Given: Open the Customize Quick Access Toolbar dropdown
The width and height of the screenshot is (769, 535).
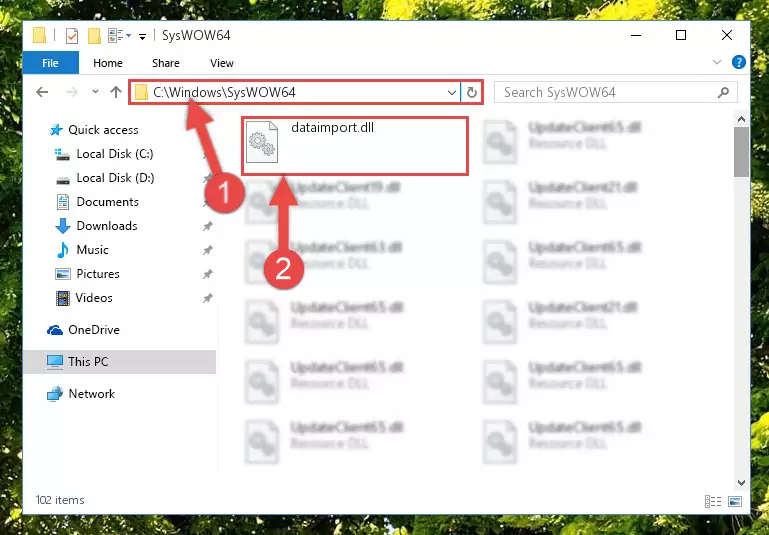Looking at the screenshot, I should tap(142, 36).
